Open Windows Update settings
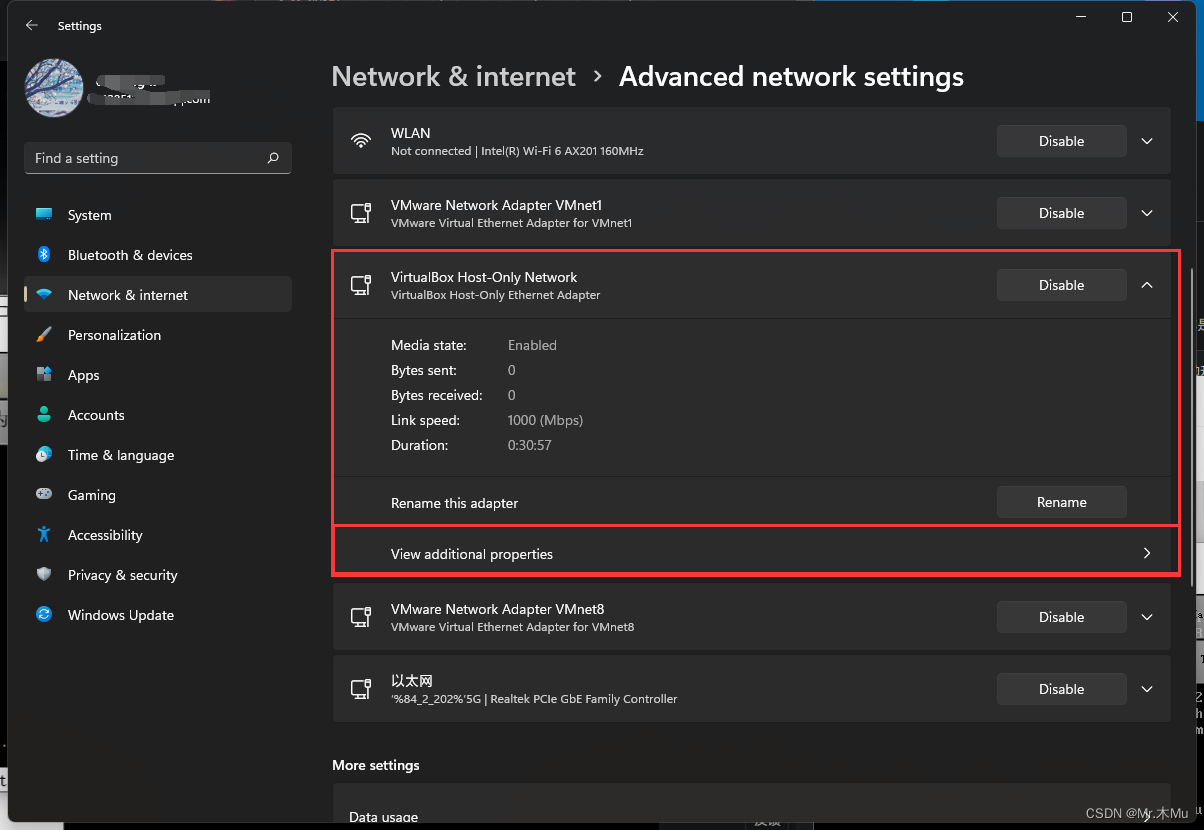The height and width of the screenshot is (830, 1204). (x=120, y=615)
